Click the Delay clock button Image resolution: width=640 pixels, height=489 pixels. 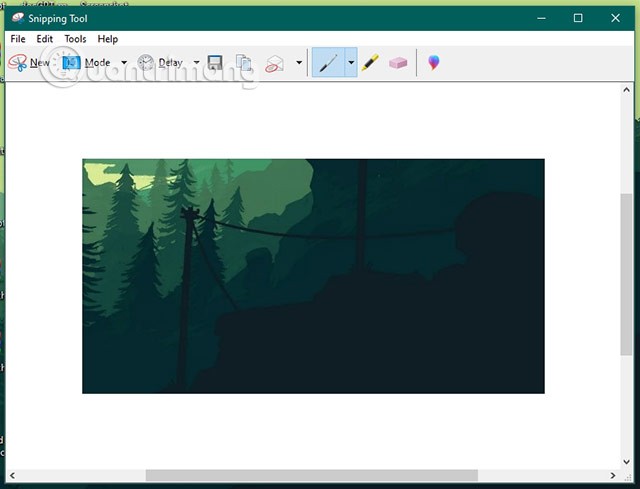point(160,62)
